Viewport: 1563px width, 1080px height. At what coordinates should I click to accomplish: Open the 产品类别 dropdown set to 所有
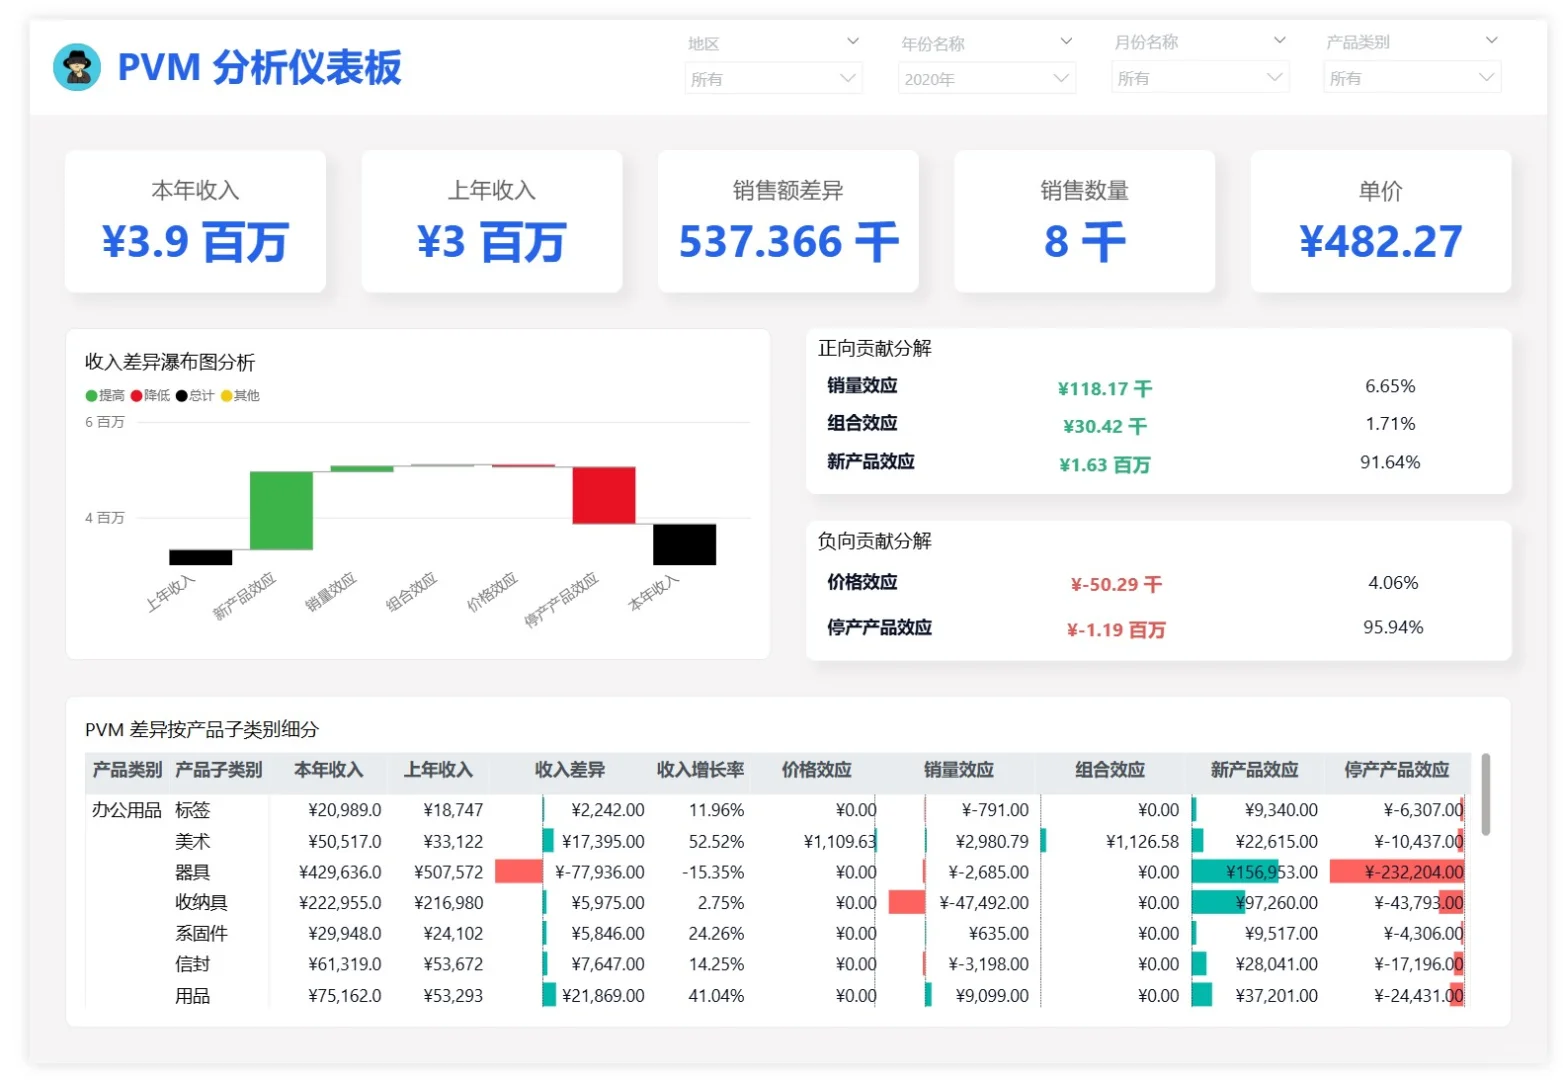click(x=1411, y=77)
